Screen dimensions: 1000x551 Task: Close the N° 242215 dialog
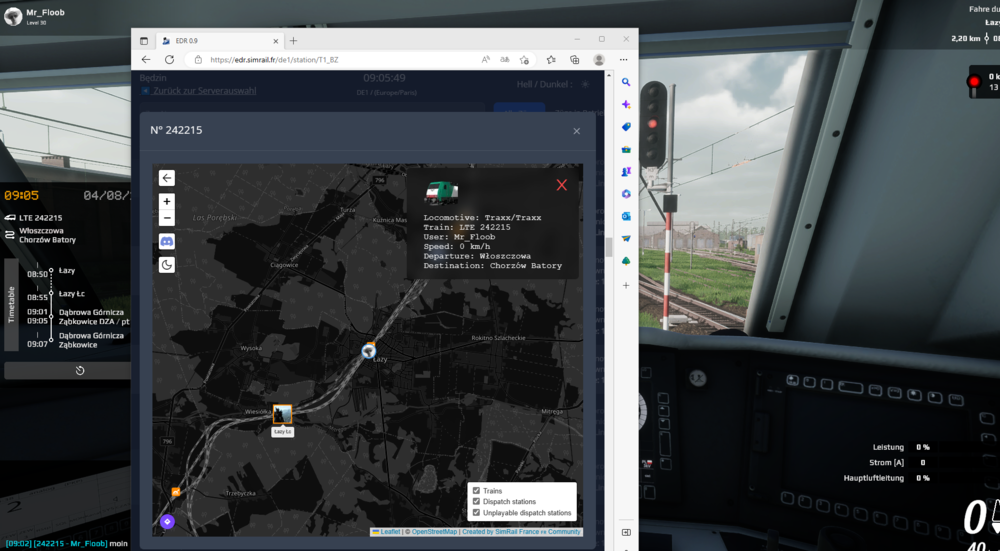576,131
